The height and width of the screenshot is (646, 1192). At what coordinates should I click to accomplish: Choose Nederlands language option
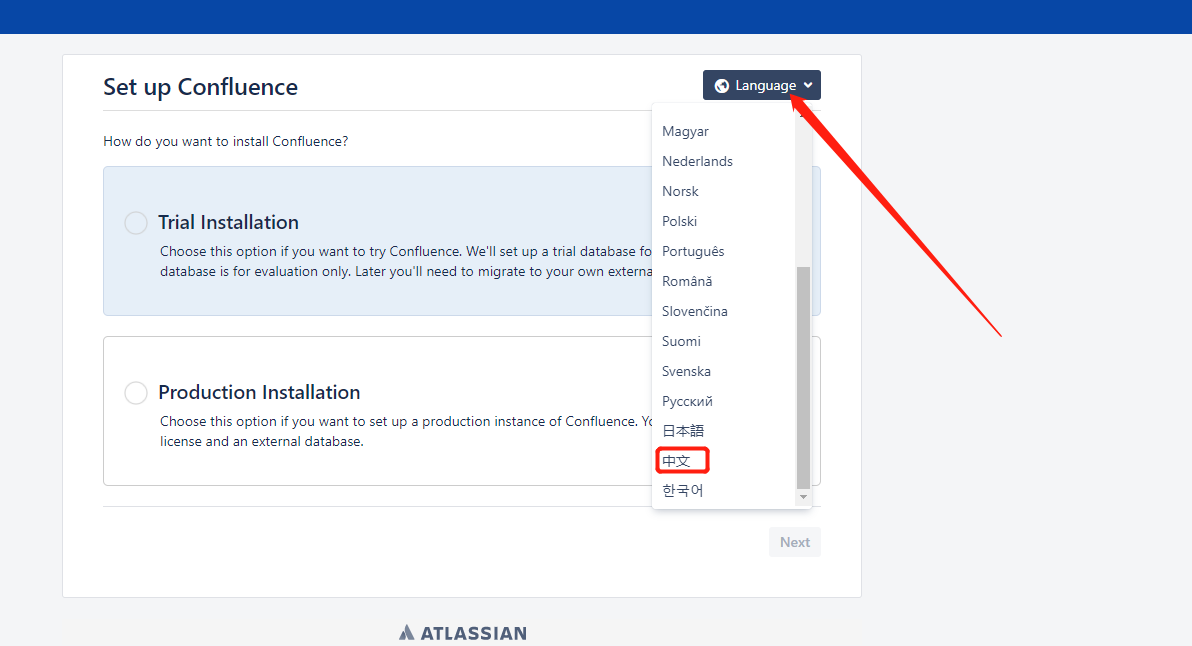697,161
